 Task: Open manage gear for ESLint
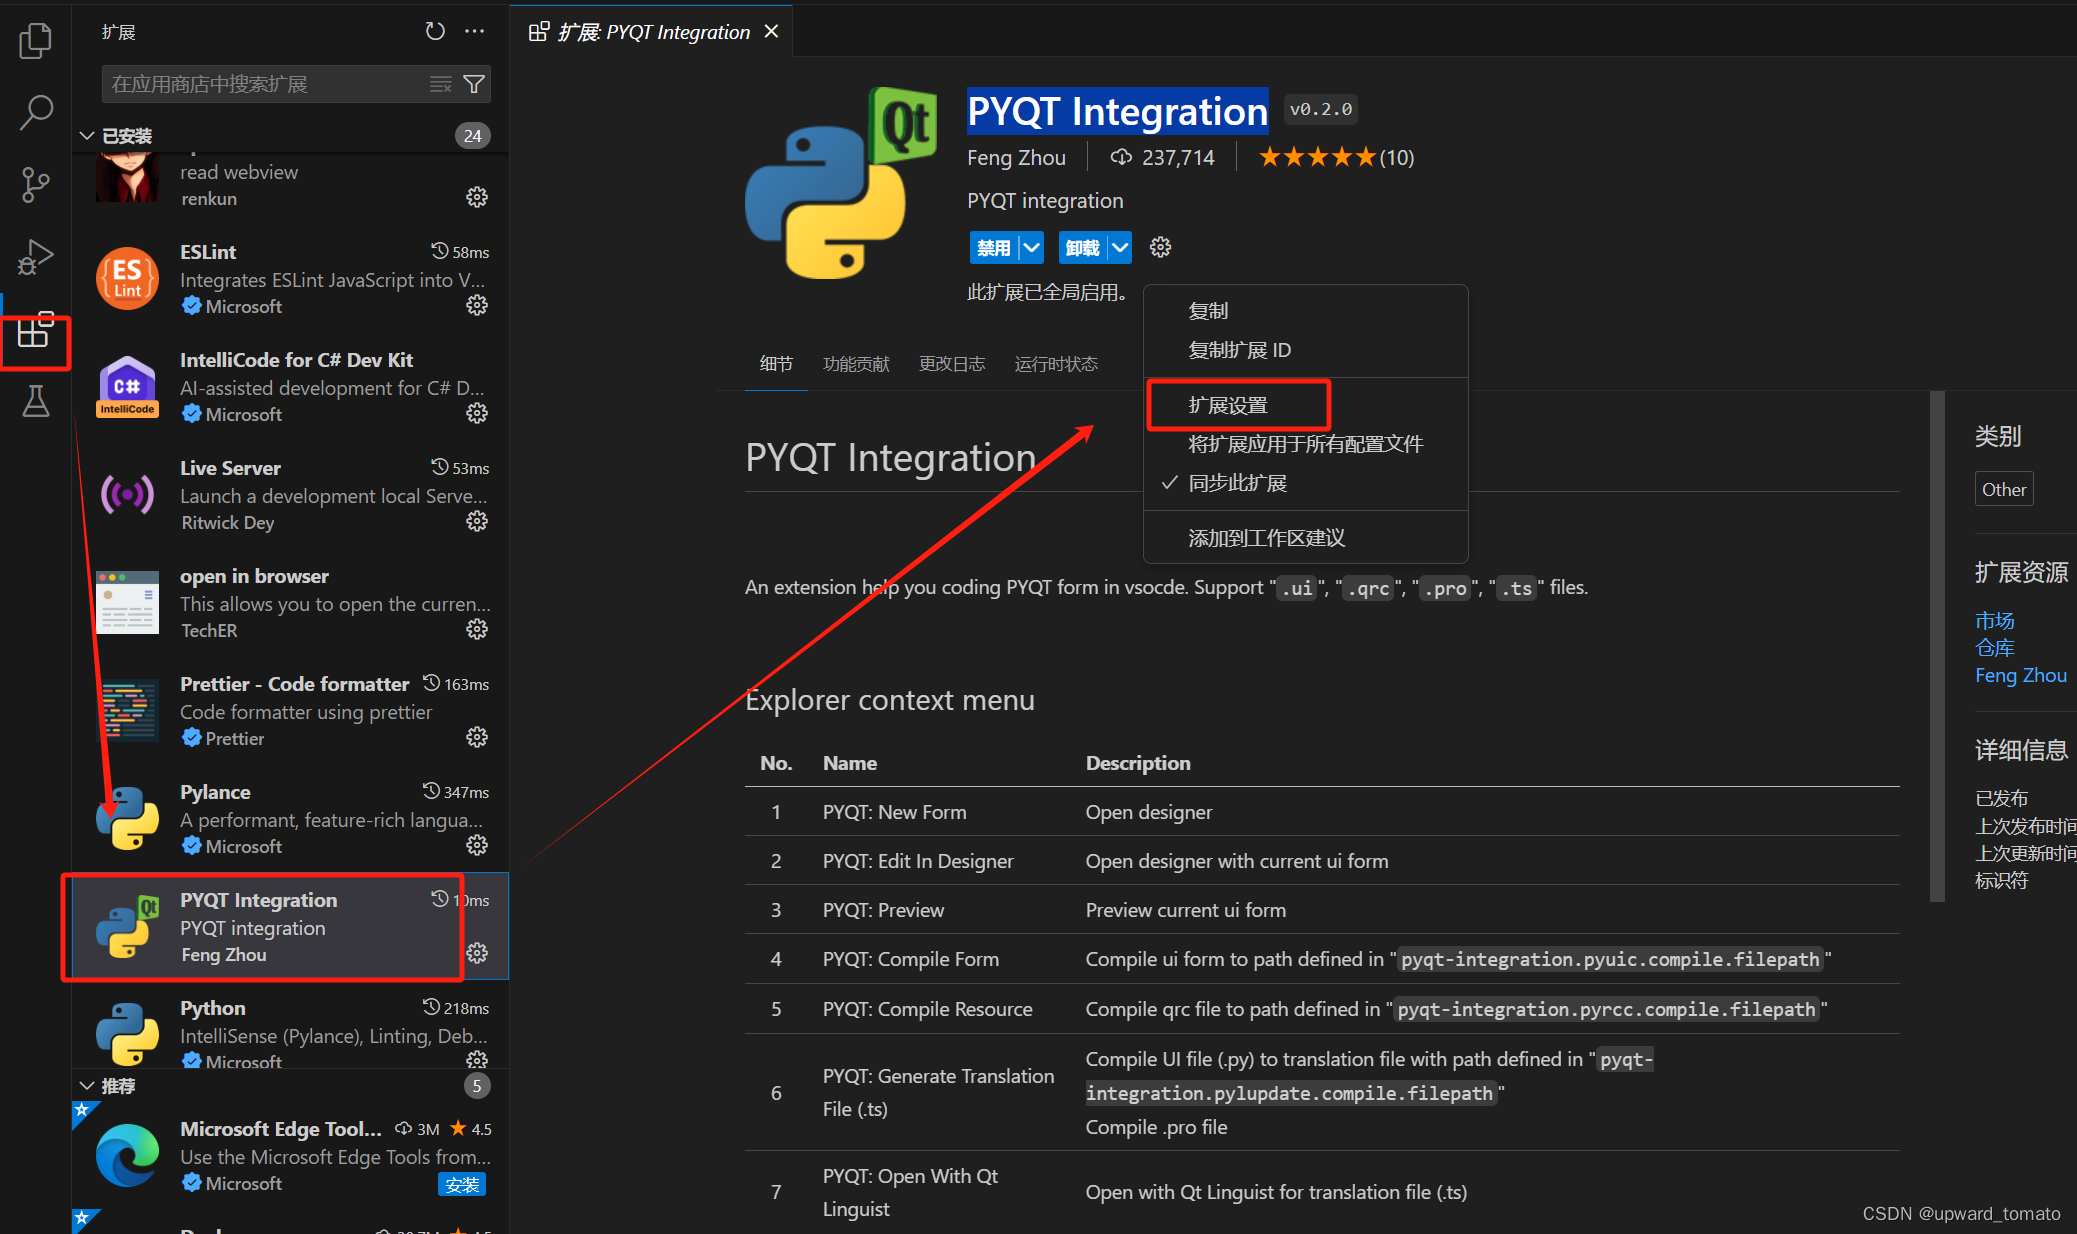click(x=477, y=305)
